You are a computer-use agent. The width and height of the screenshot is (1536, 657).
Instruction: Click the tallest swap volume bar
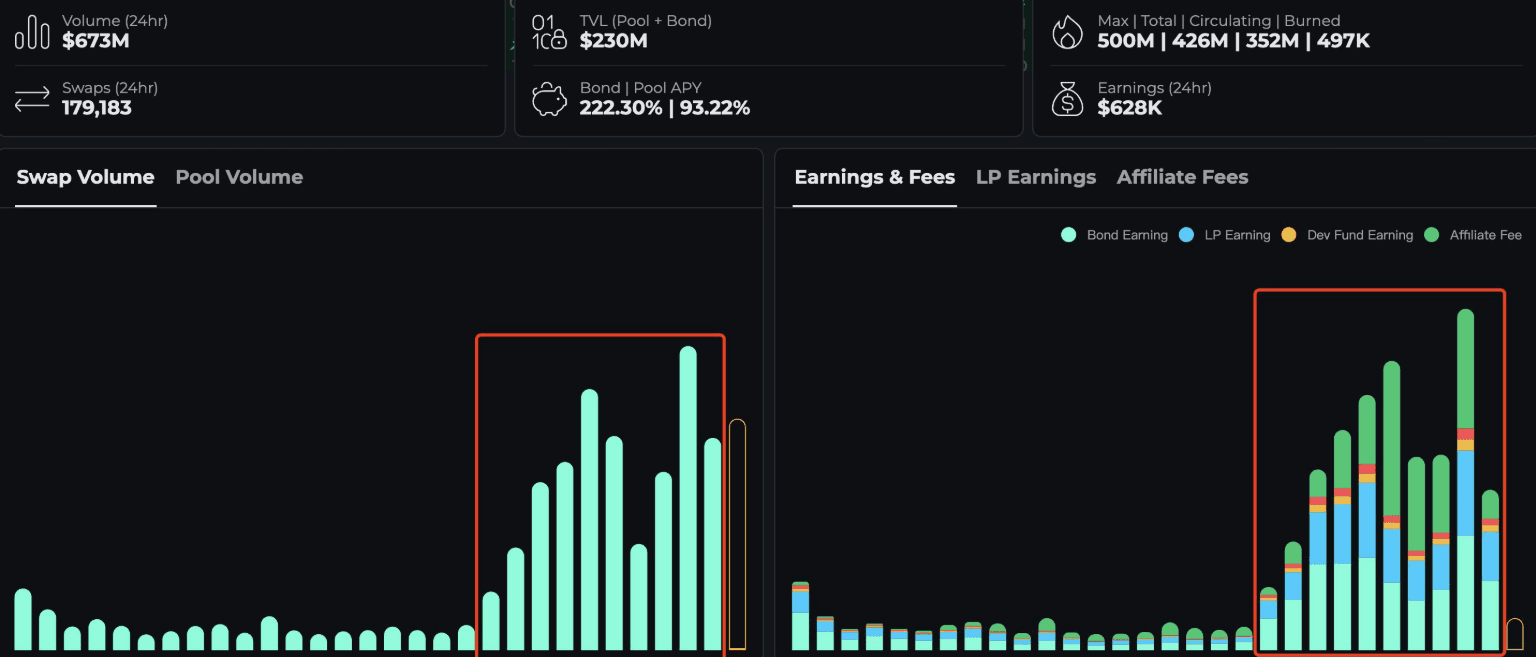click(688, 500)
